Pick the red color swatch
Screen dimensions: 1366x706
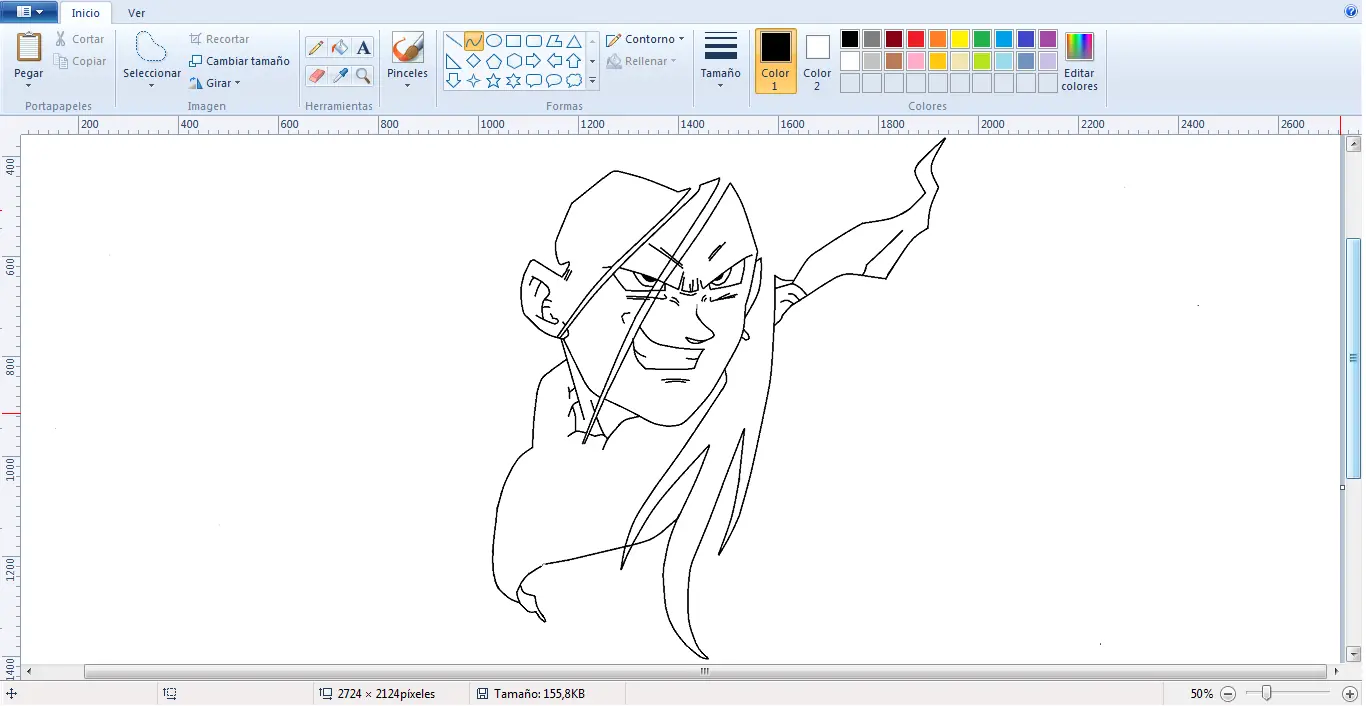pyautogui.click(x=915, y=39)
